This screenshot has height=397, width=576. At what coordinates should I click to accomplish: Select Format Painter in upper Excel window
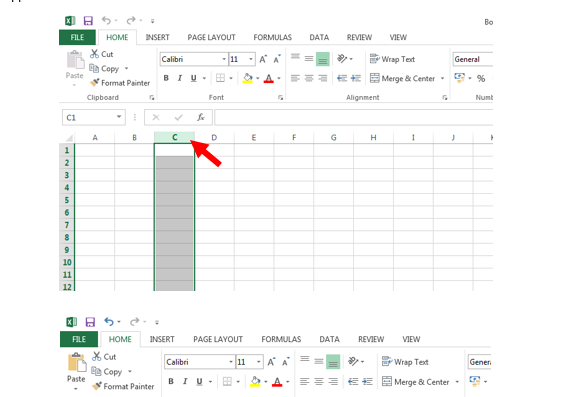click(120, 83)
